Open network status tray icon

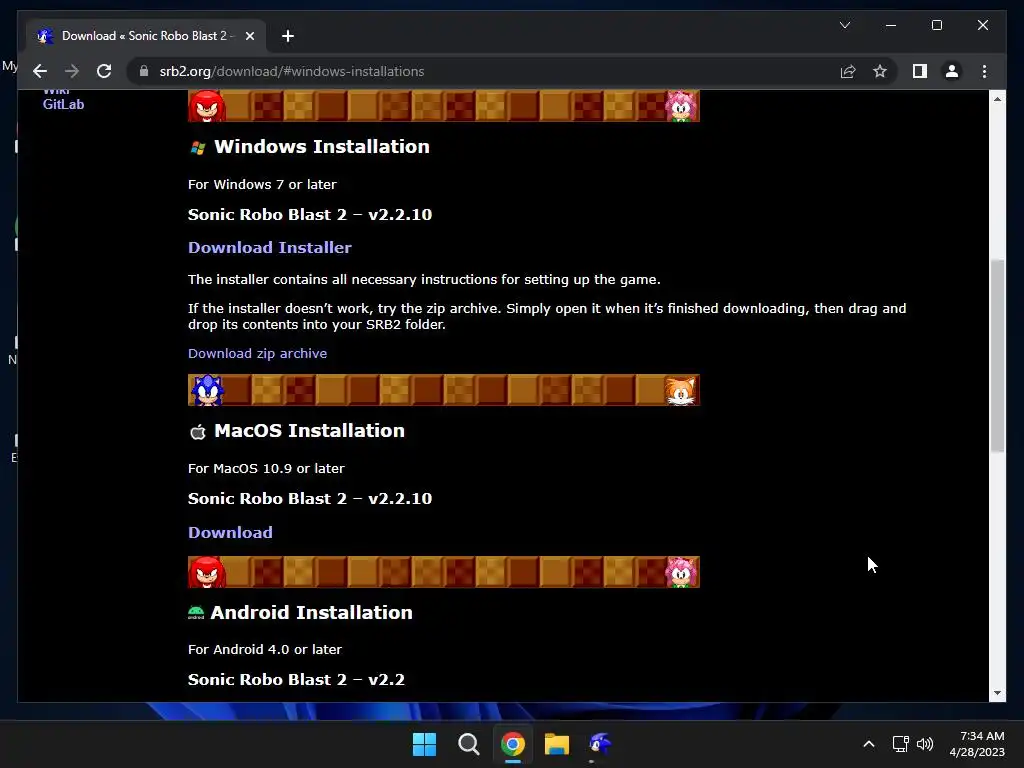click(x=901, y=744)
